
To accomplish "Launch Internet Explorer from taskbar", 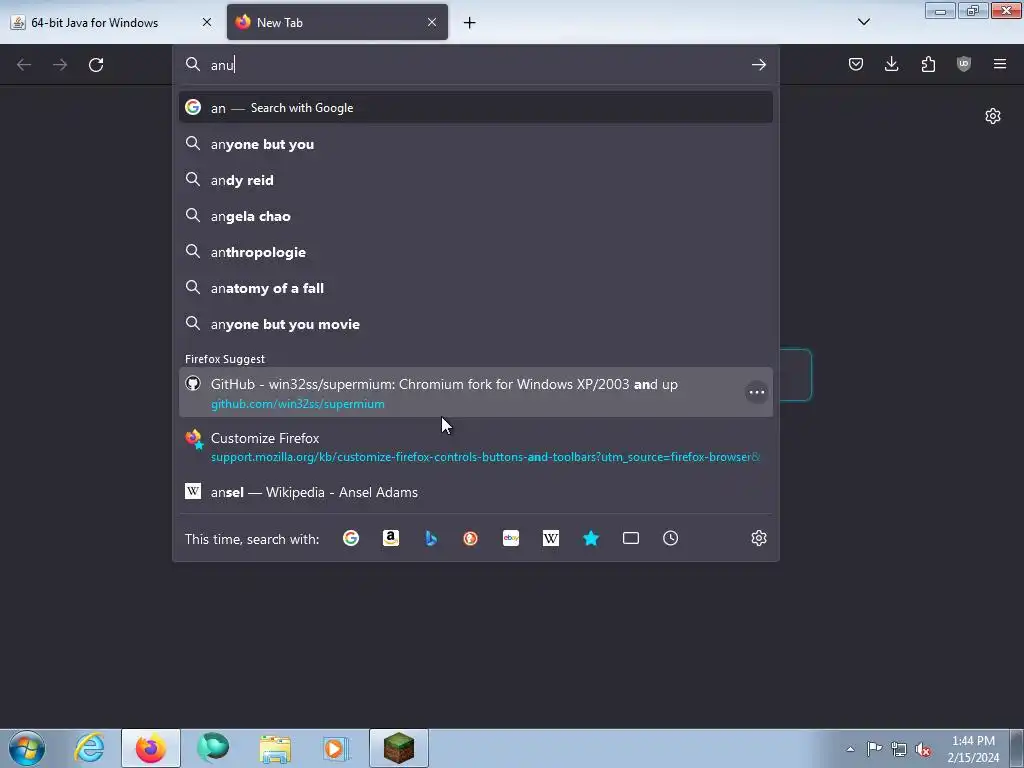I will coord(89,748).
